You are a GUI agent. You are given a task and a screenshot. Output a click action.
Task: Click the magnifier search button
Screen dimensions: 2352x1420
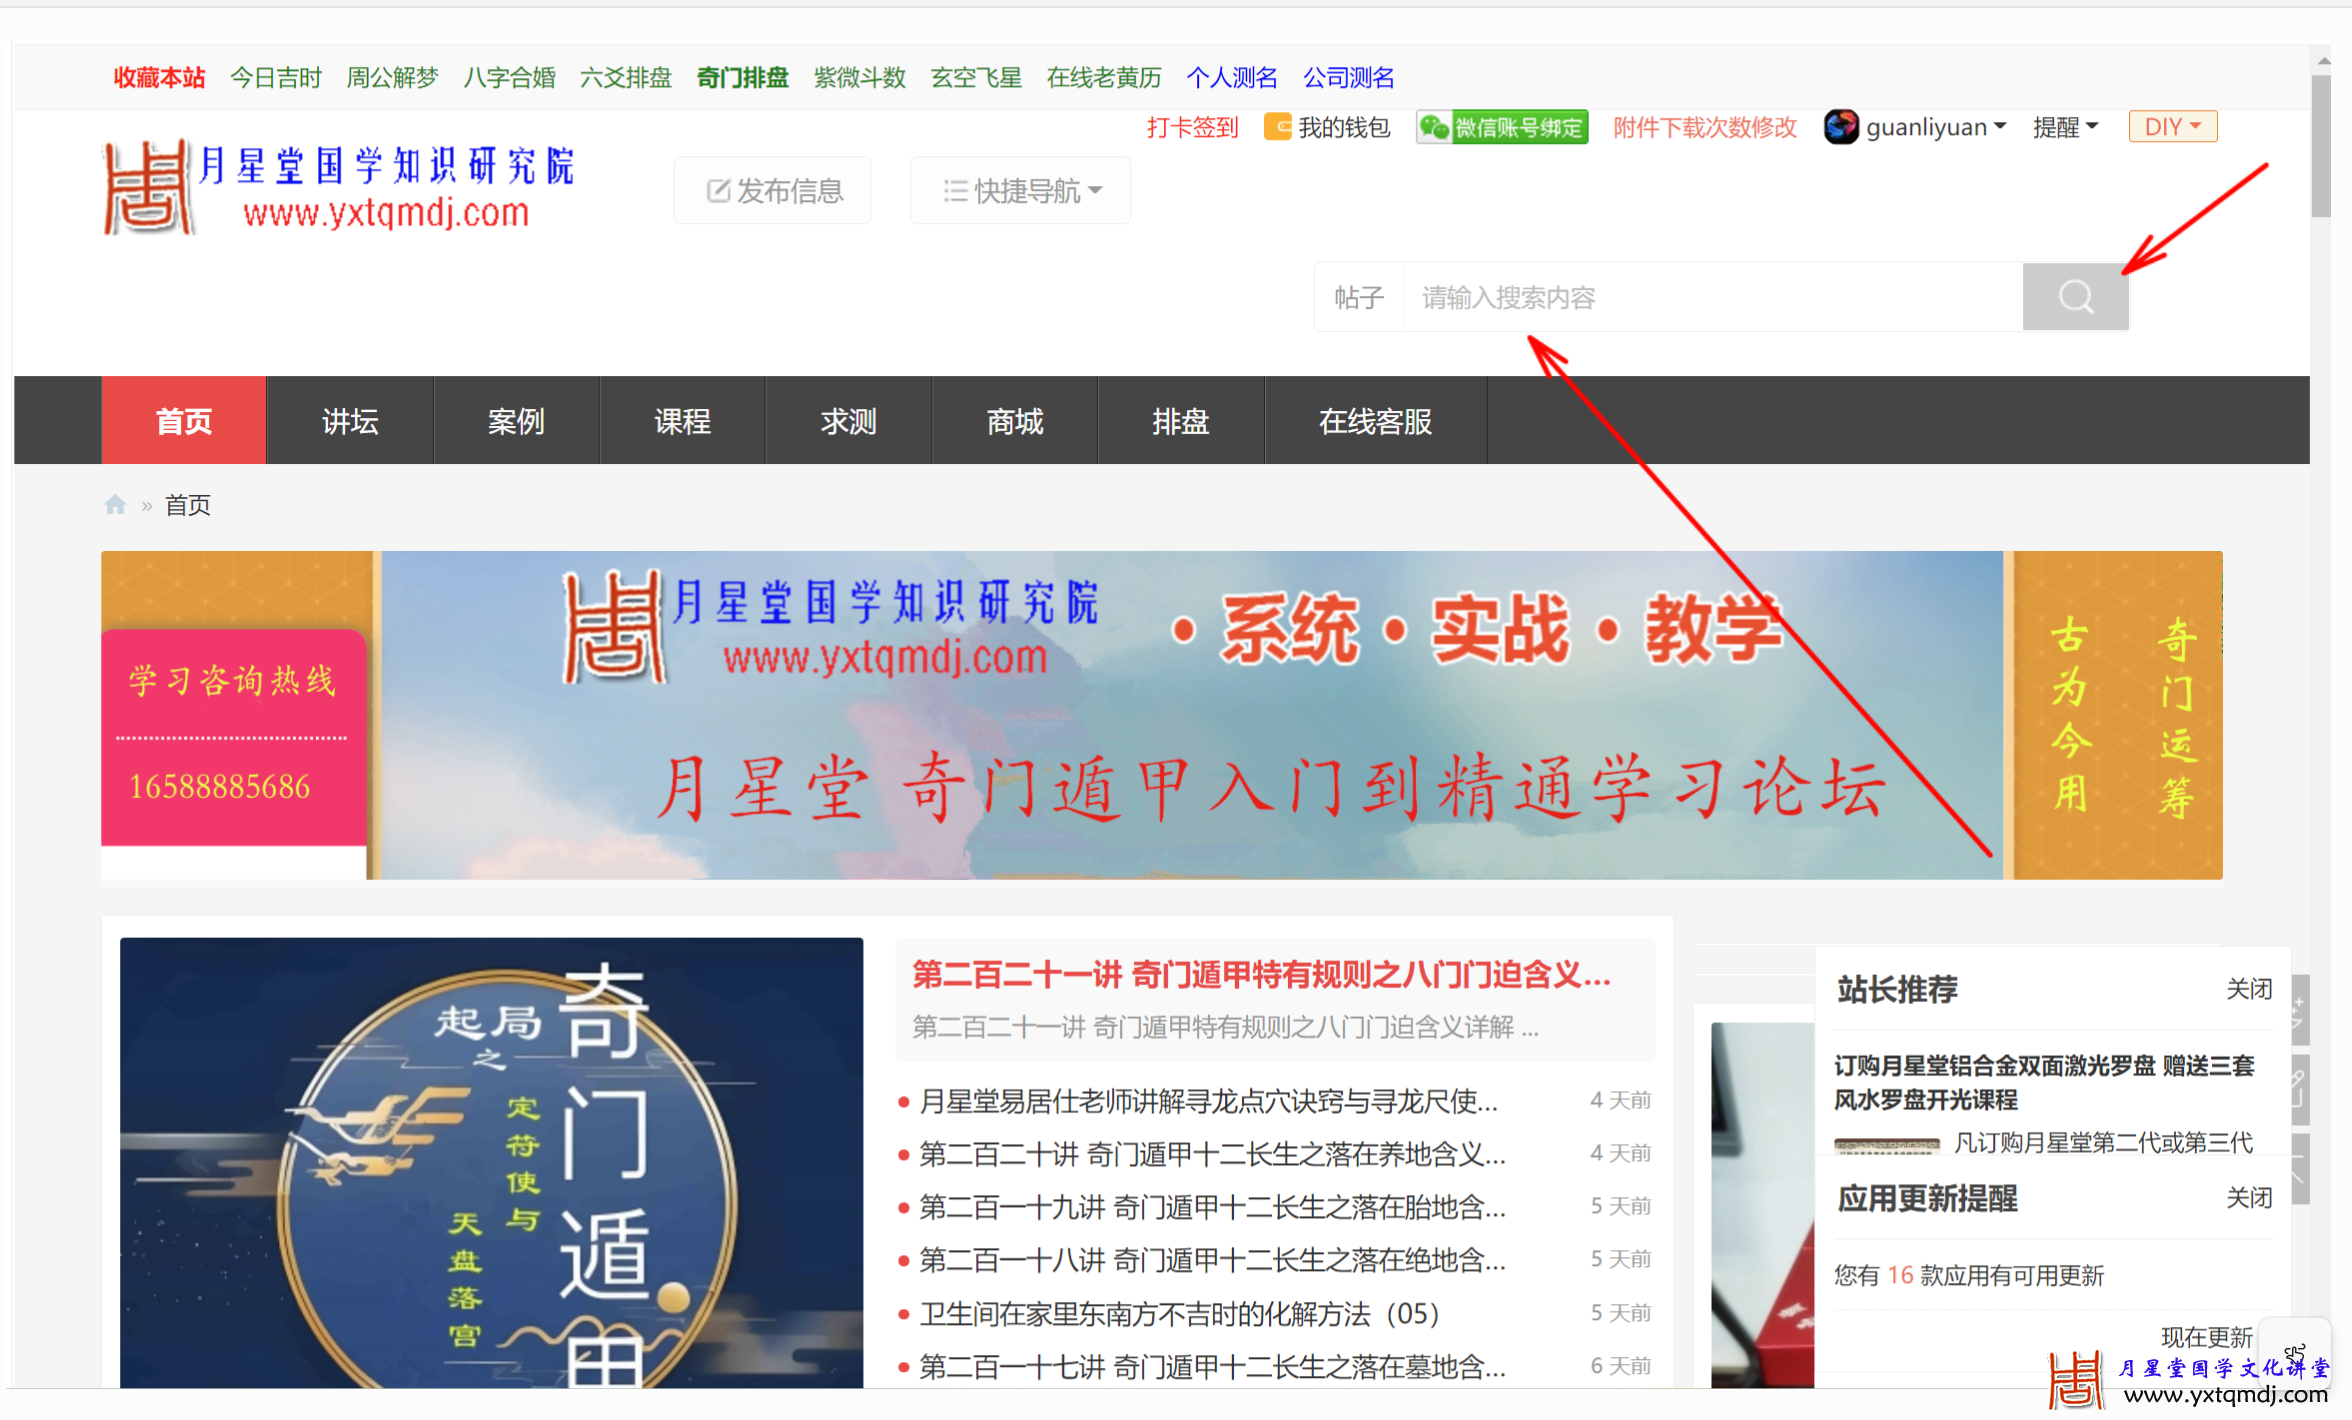pyautogui.click(x=2075, y=297)
